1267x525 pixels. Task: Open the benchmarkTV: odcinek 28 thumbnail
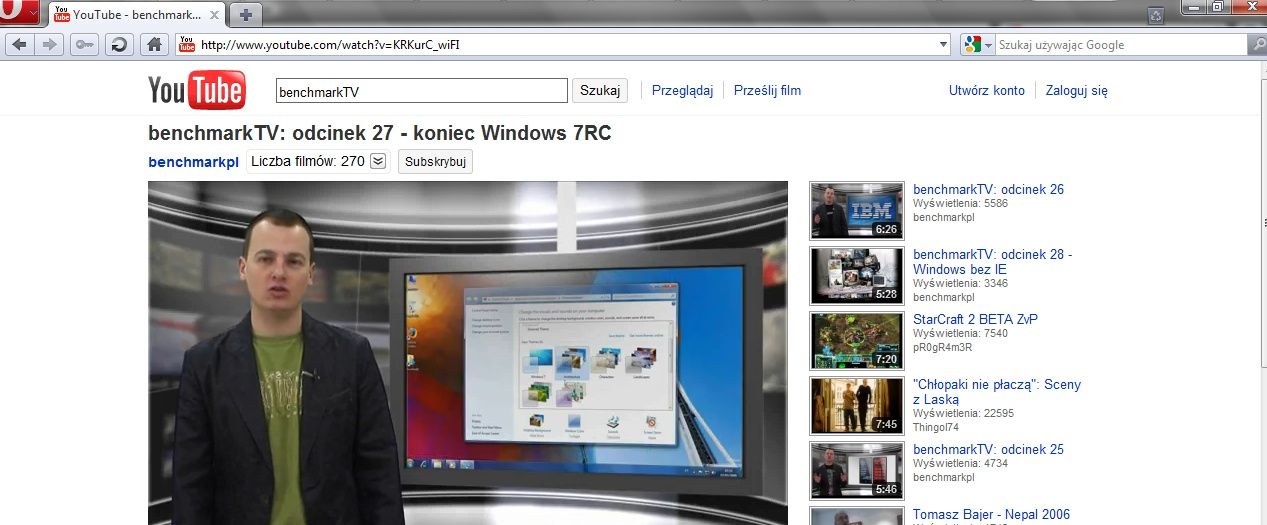pyautogui.click(x=857, y=275)
